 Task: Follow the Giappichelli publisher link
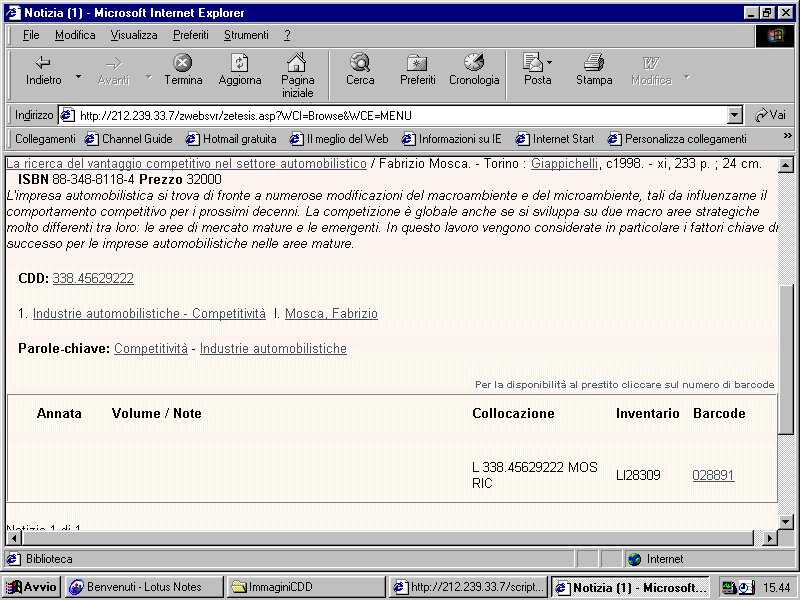[x=565, y=163]
